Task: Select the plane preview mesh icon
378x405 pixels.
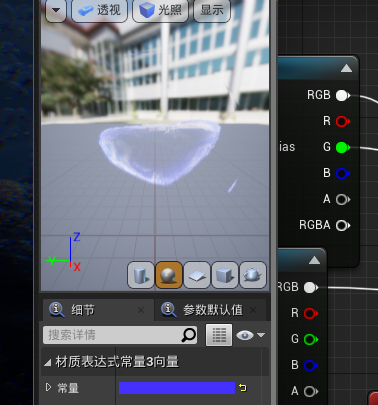Action: tap(197, 275)
